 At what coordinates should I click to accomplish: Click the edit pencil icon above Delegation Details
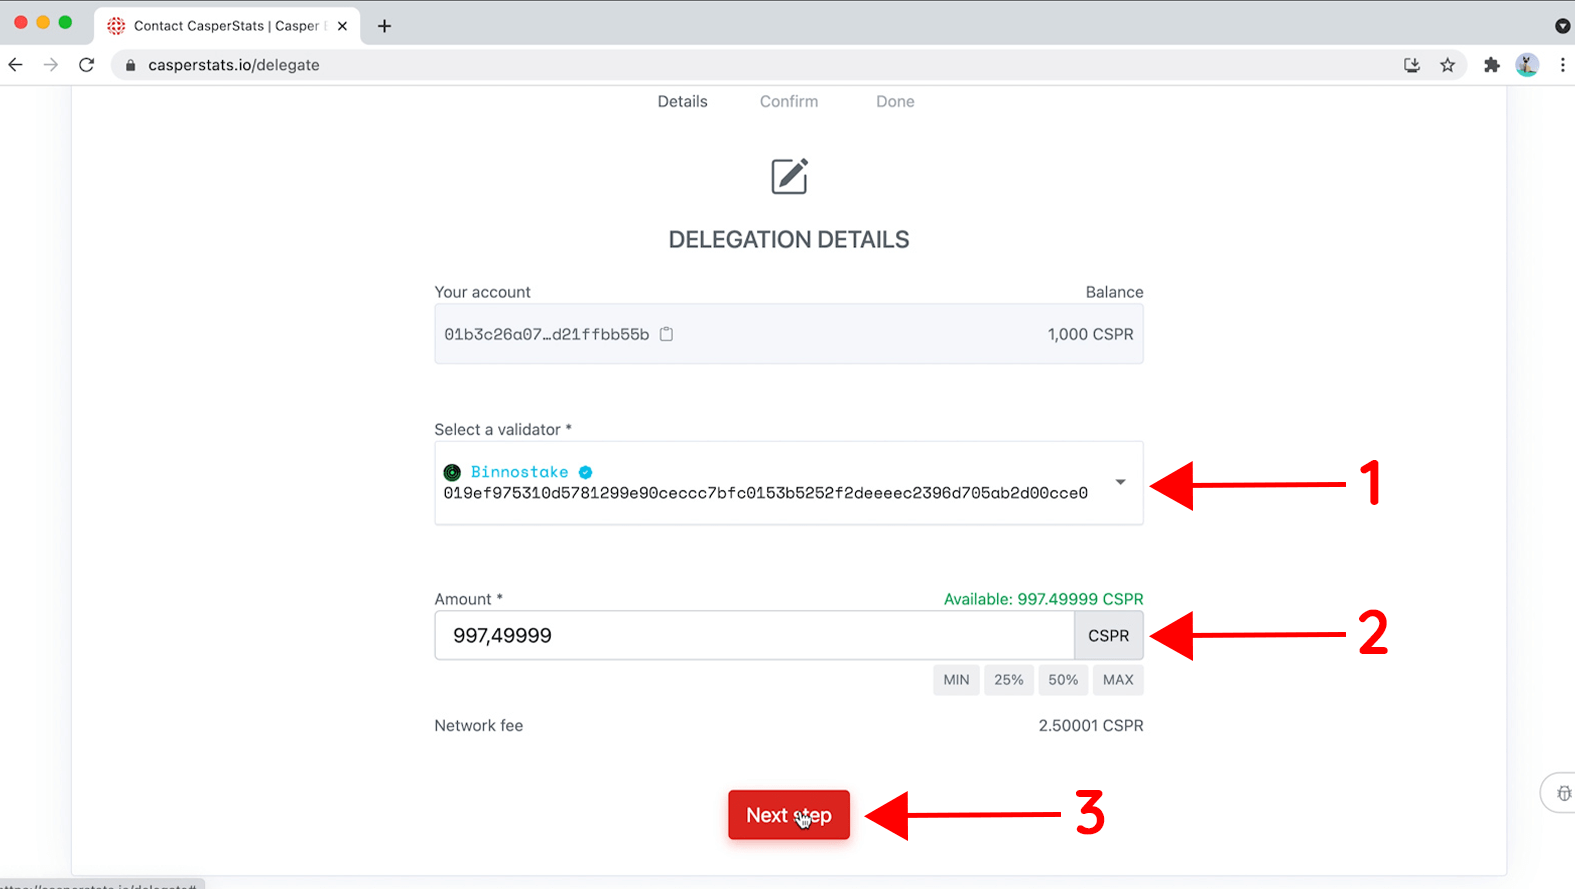[789, 176]
